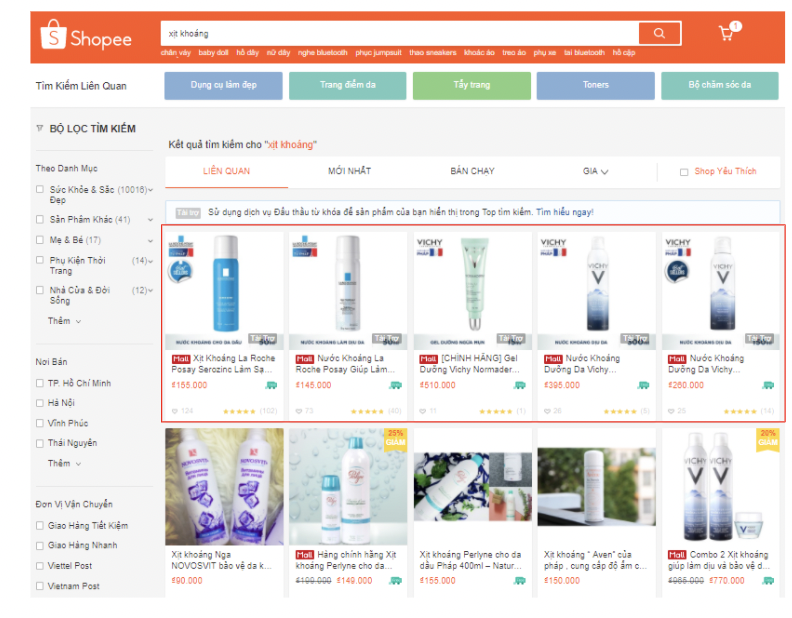
Task: Expand Mẹ & Bé subcategories arrow
Action: [x=150, y=241]
